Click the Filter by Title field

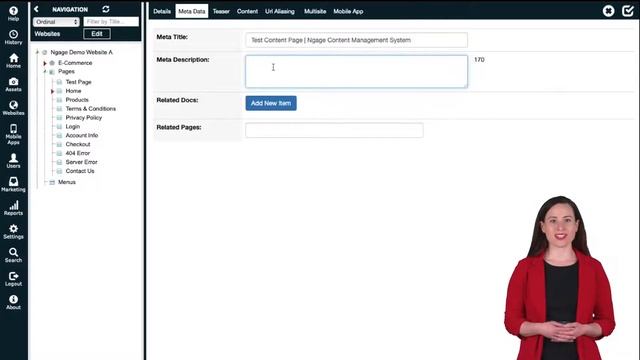[111, 22]
